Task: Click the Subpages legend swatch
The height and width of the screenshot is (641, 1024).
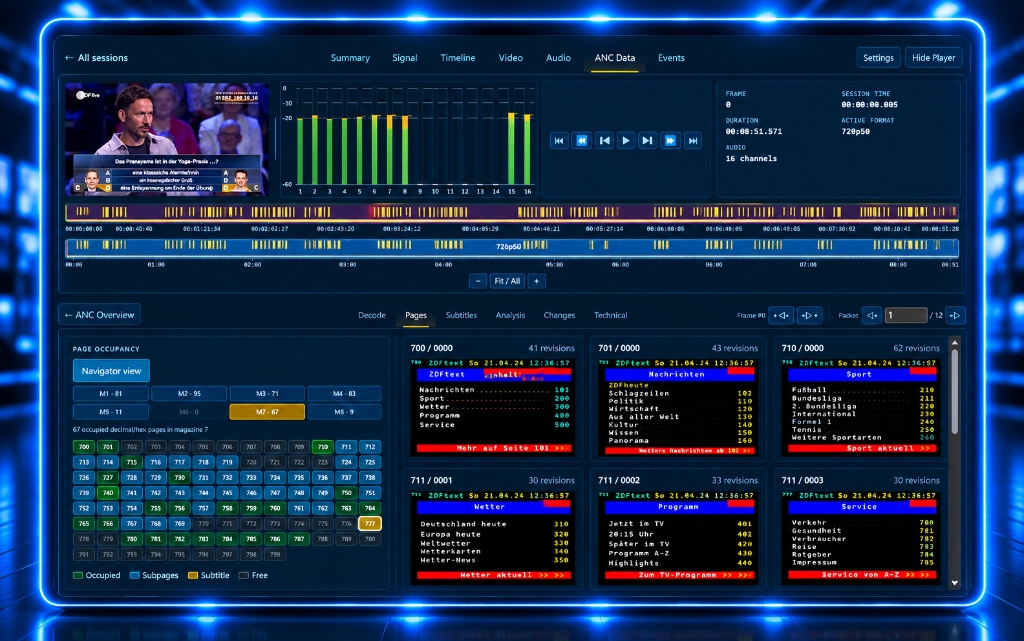Action: pos(135,576)
